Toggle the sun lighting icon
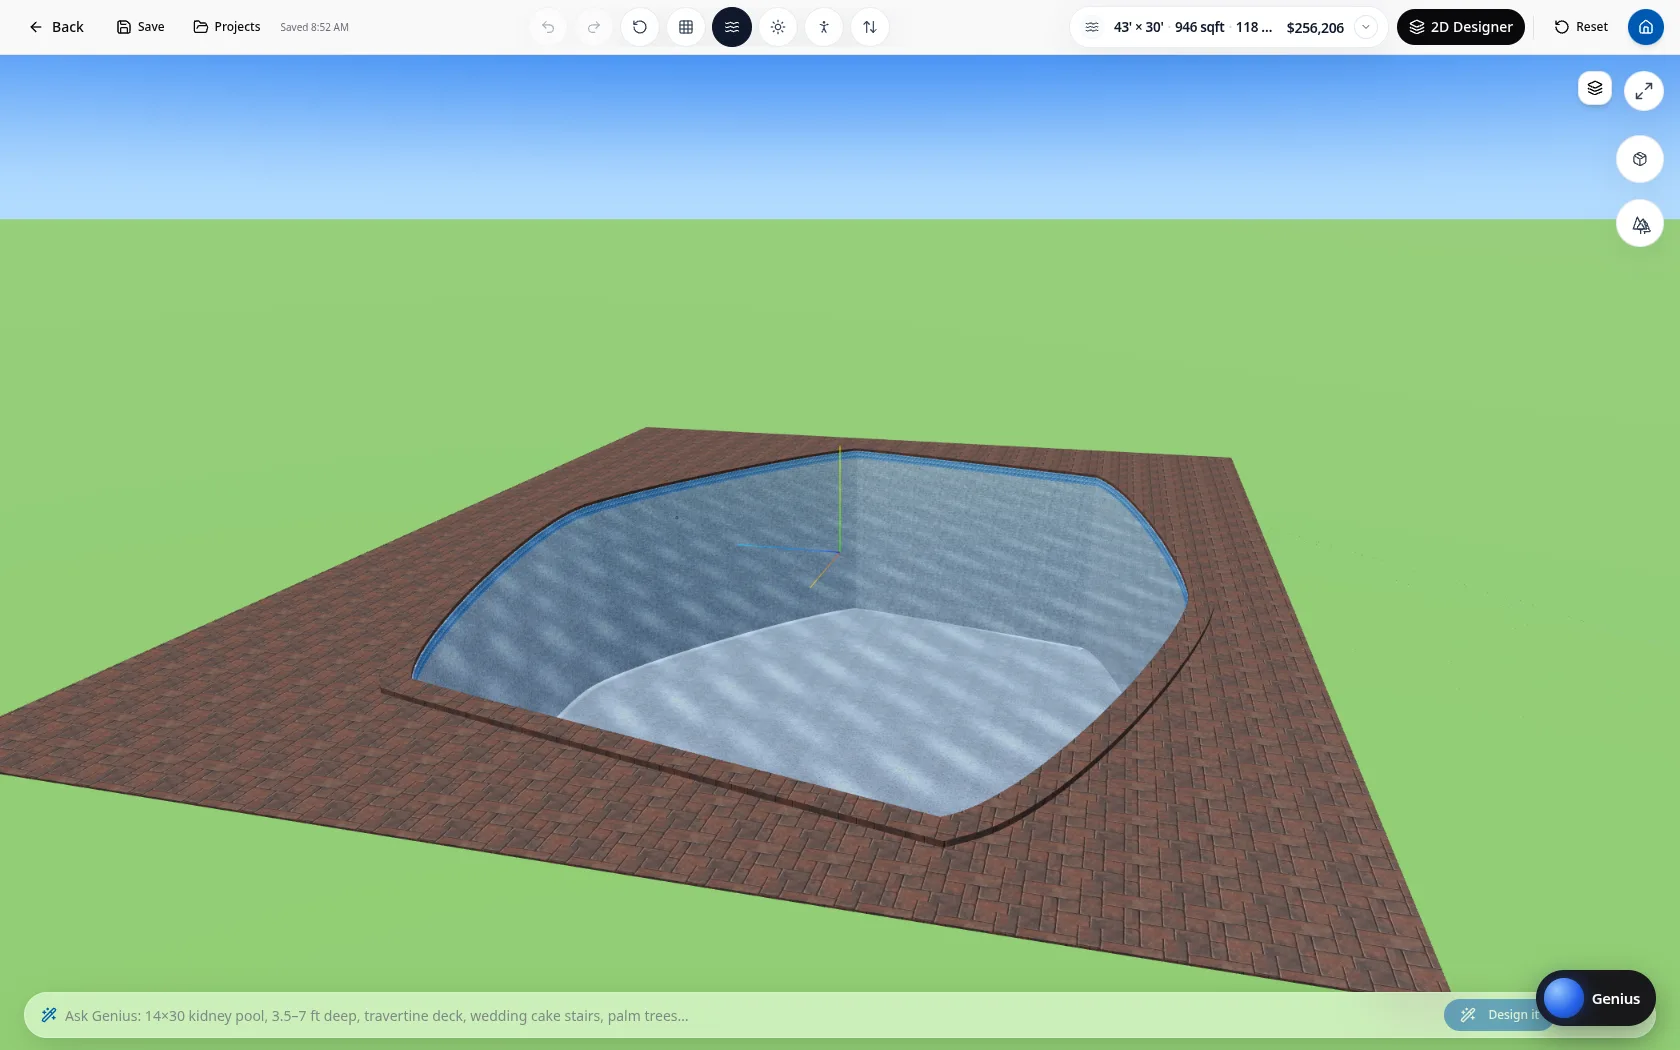Viewport: 1680px width, 1050px height. [x=778, y=27]
